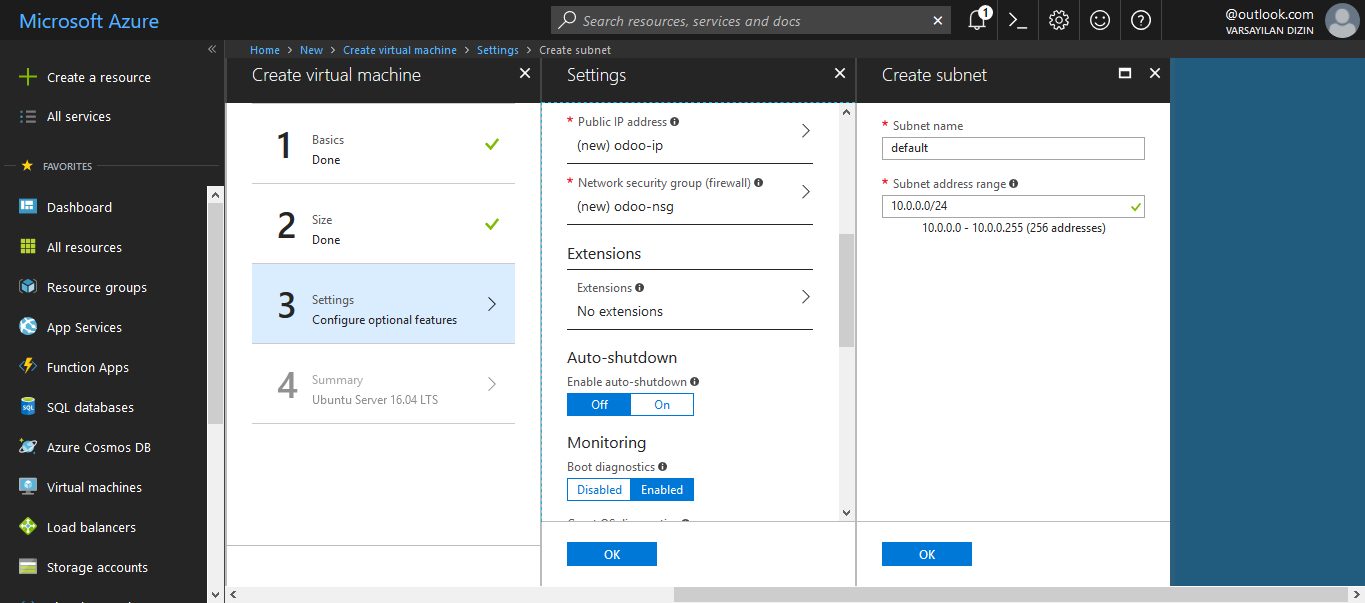Click the Create virtual machine breadcrumb link
This screenshot has height=603, width=1365.
[399, 50]
